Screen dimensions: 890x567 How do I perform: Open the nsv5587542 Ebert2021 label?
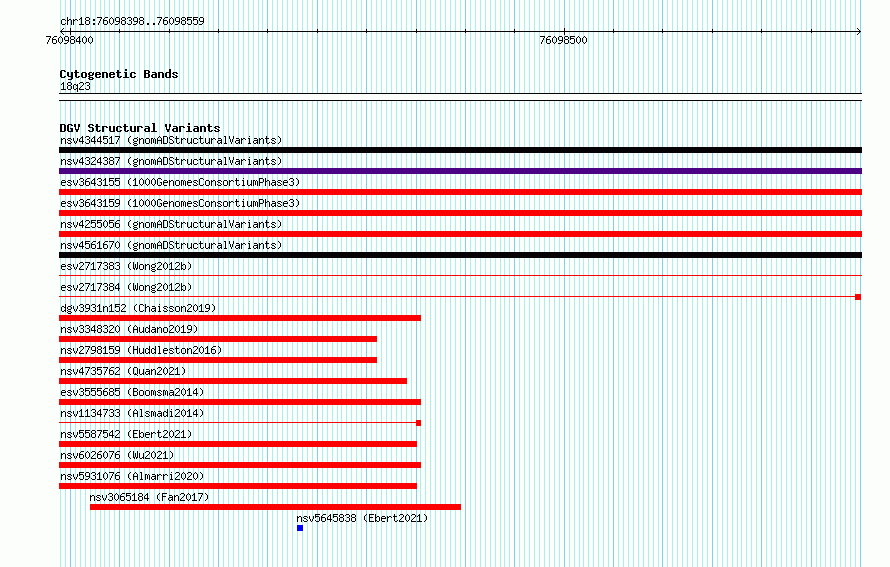click(x=126, y=434)
